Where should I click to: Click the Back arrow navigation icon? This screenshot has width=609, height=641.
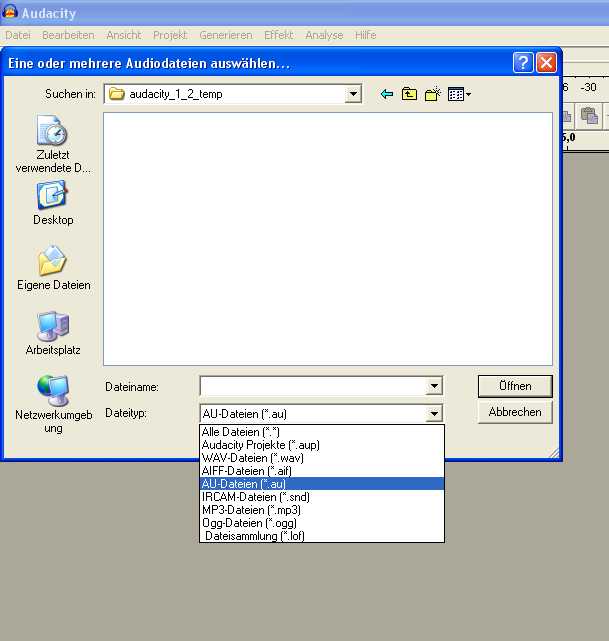pos(386,94)
